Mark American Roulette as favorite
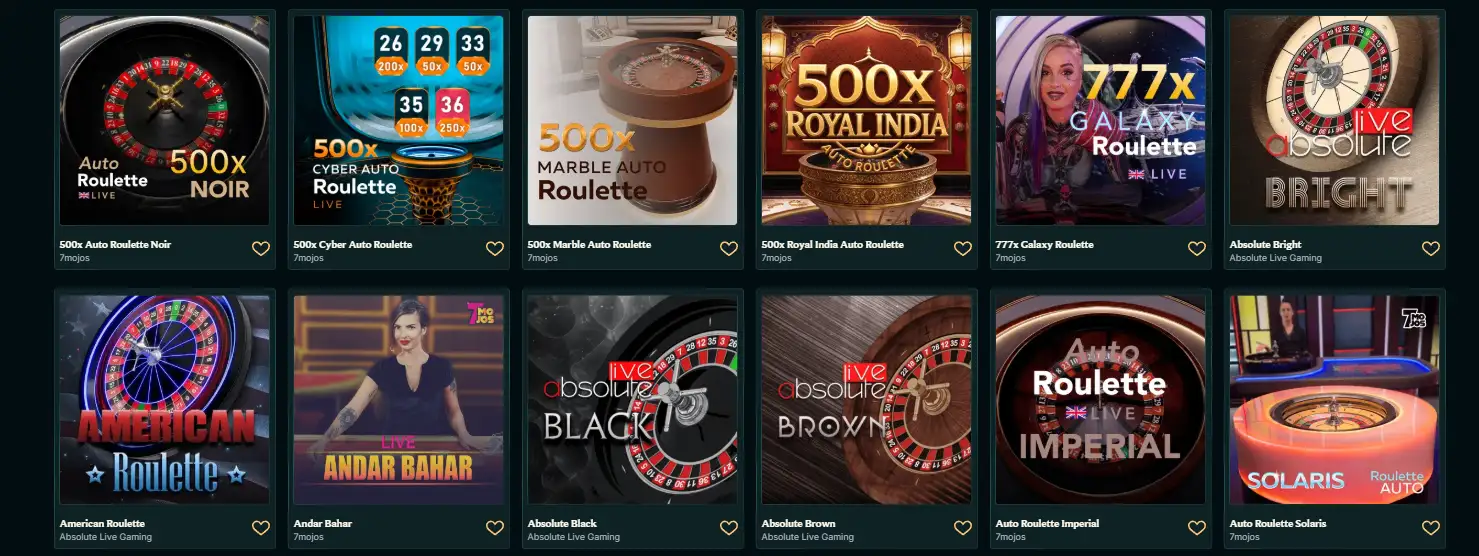The height and width of the screenshot is (556, 1479). [261, 528]
